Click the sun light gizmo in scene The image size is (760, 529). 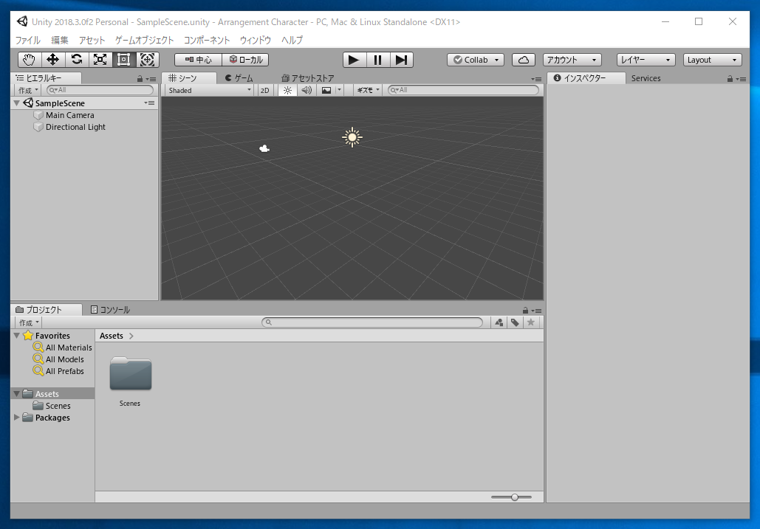click(352, 137)
